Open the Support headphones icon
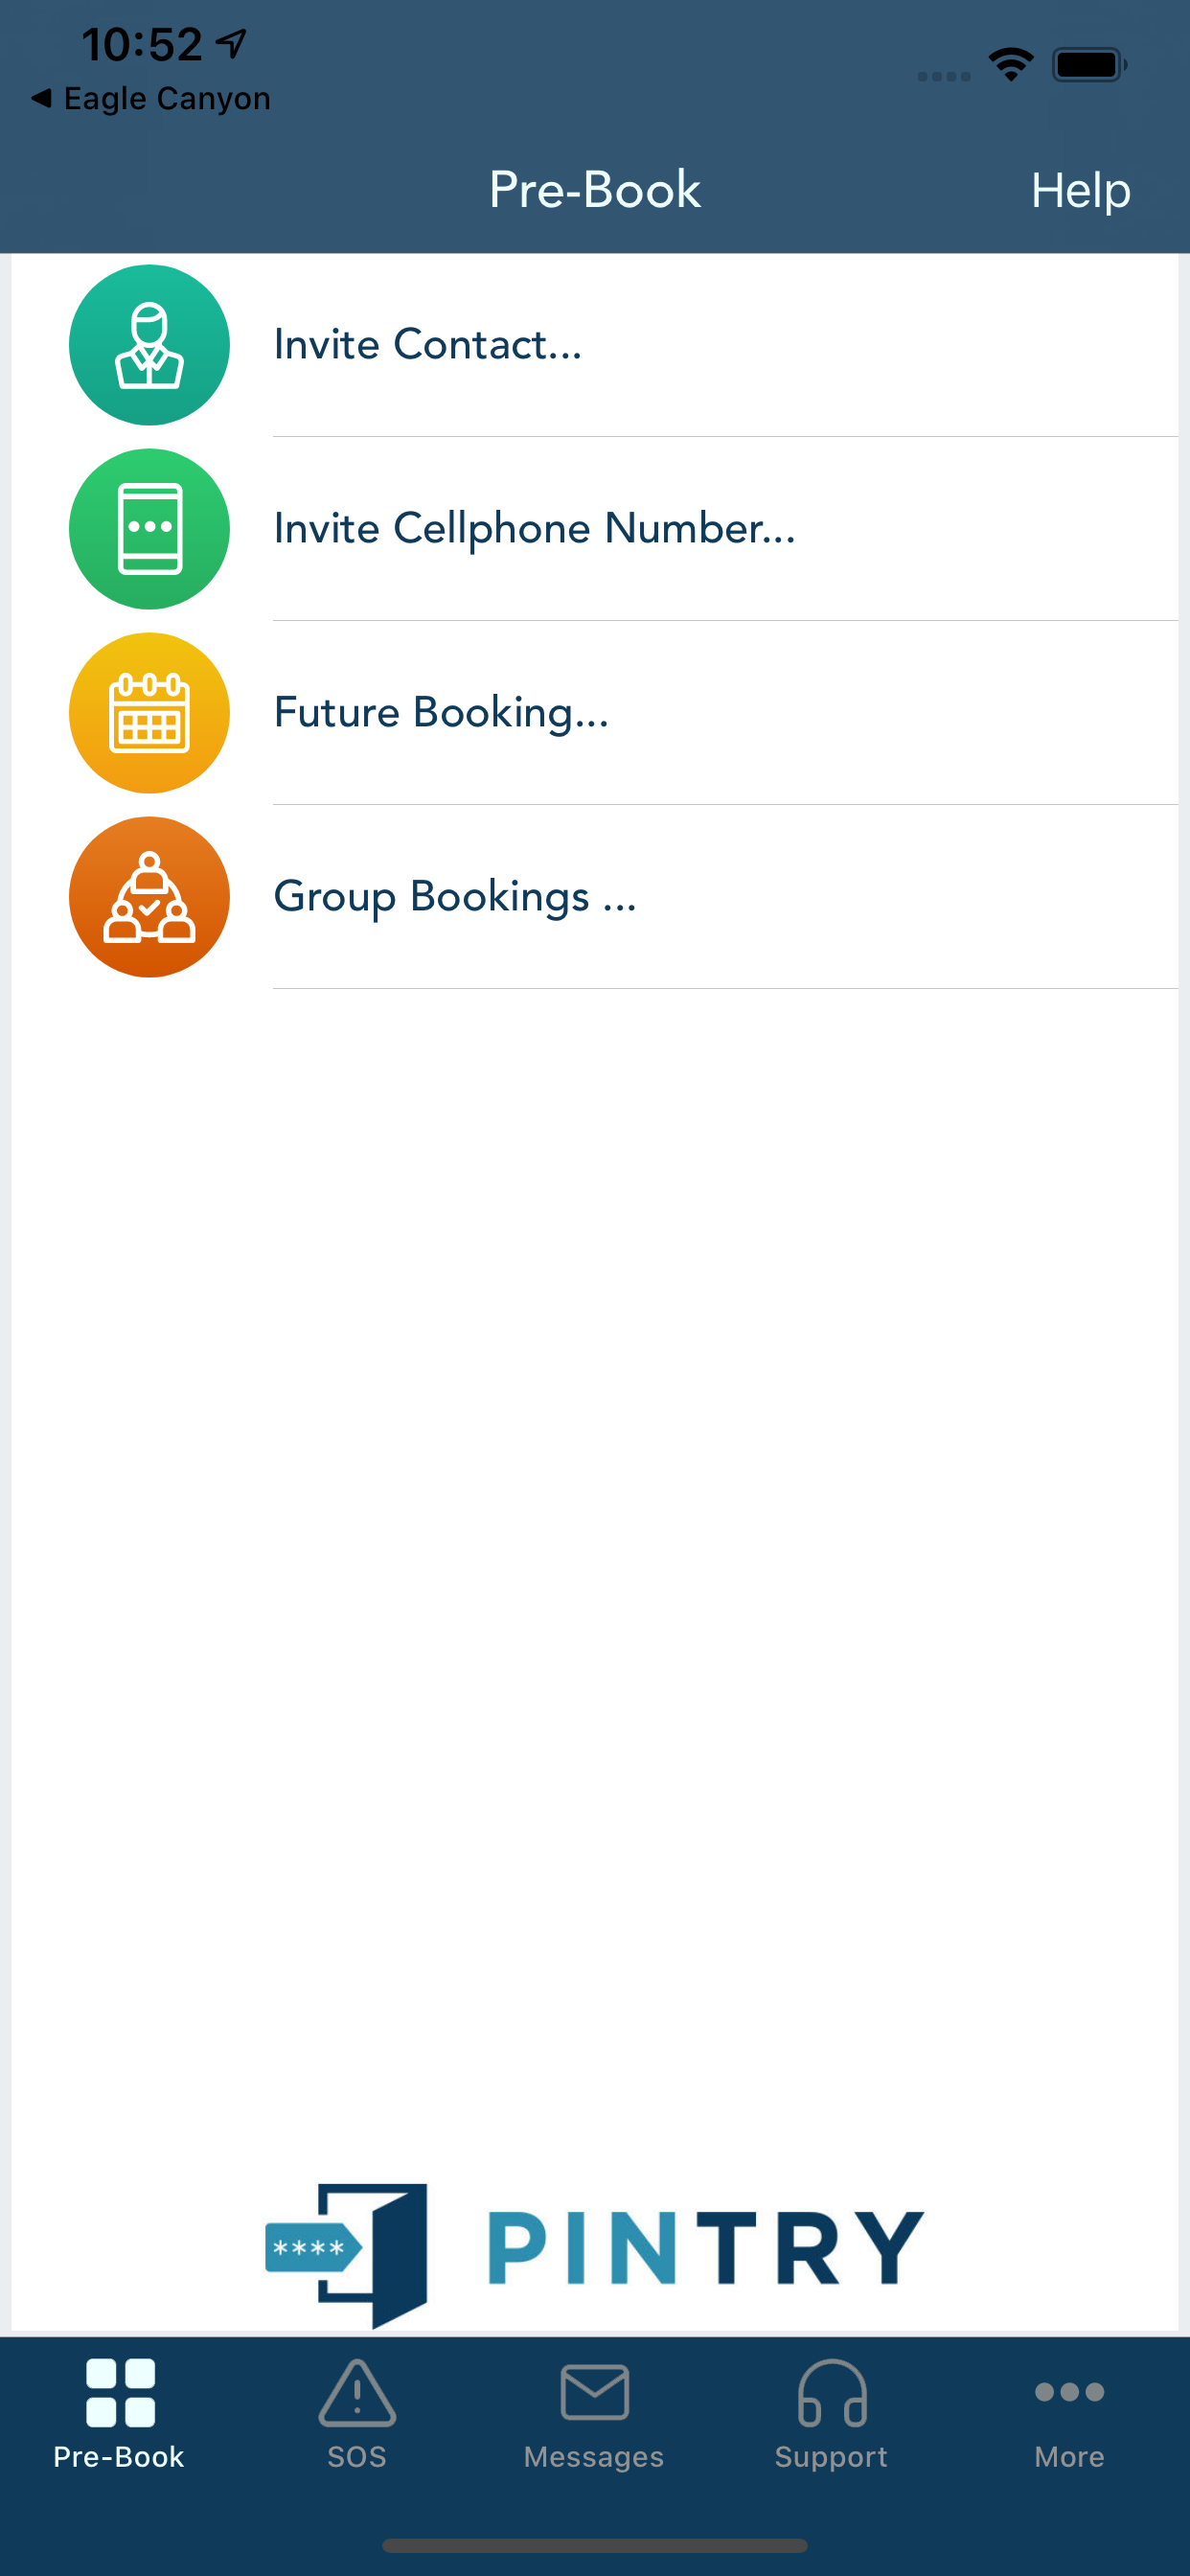1190x2576 pixels. point(832,2393)
